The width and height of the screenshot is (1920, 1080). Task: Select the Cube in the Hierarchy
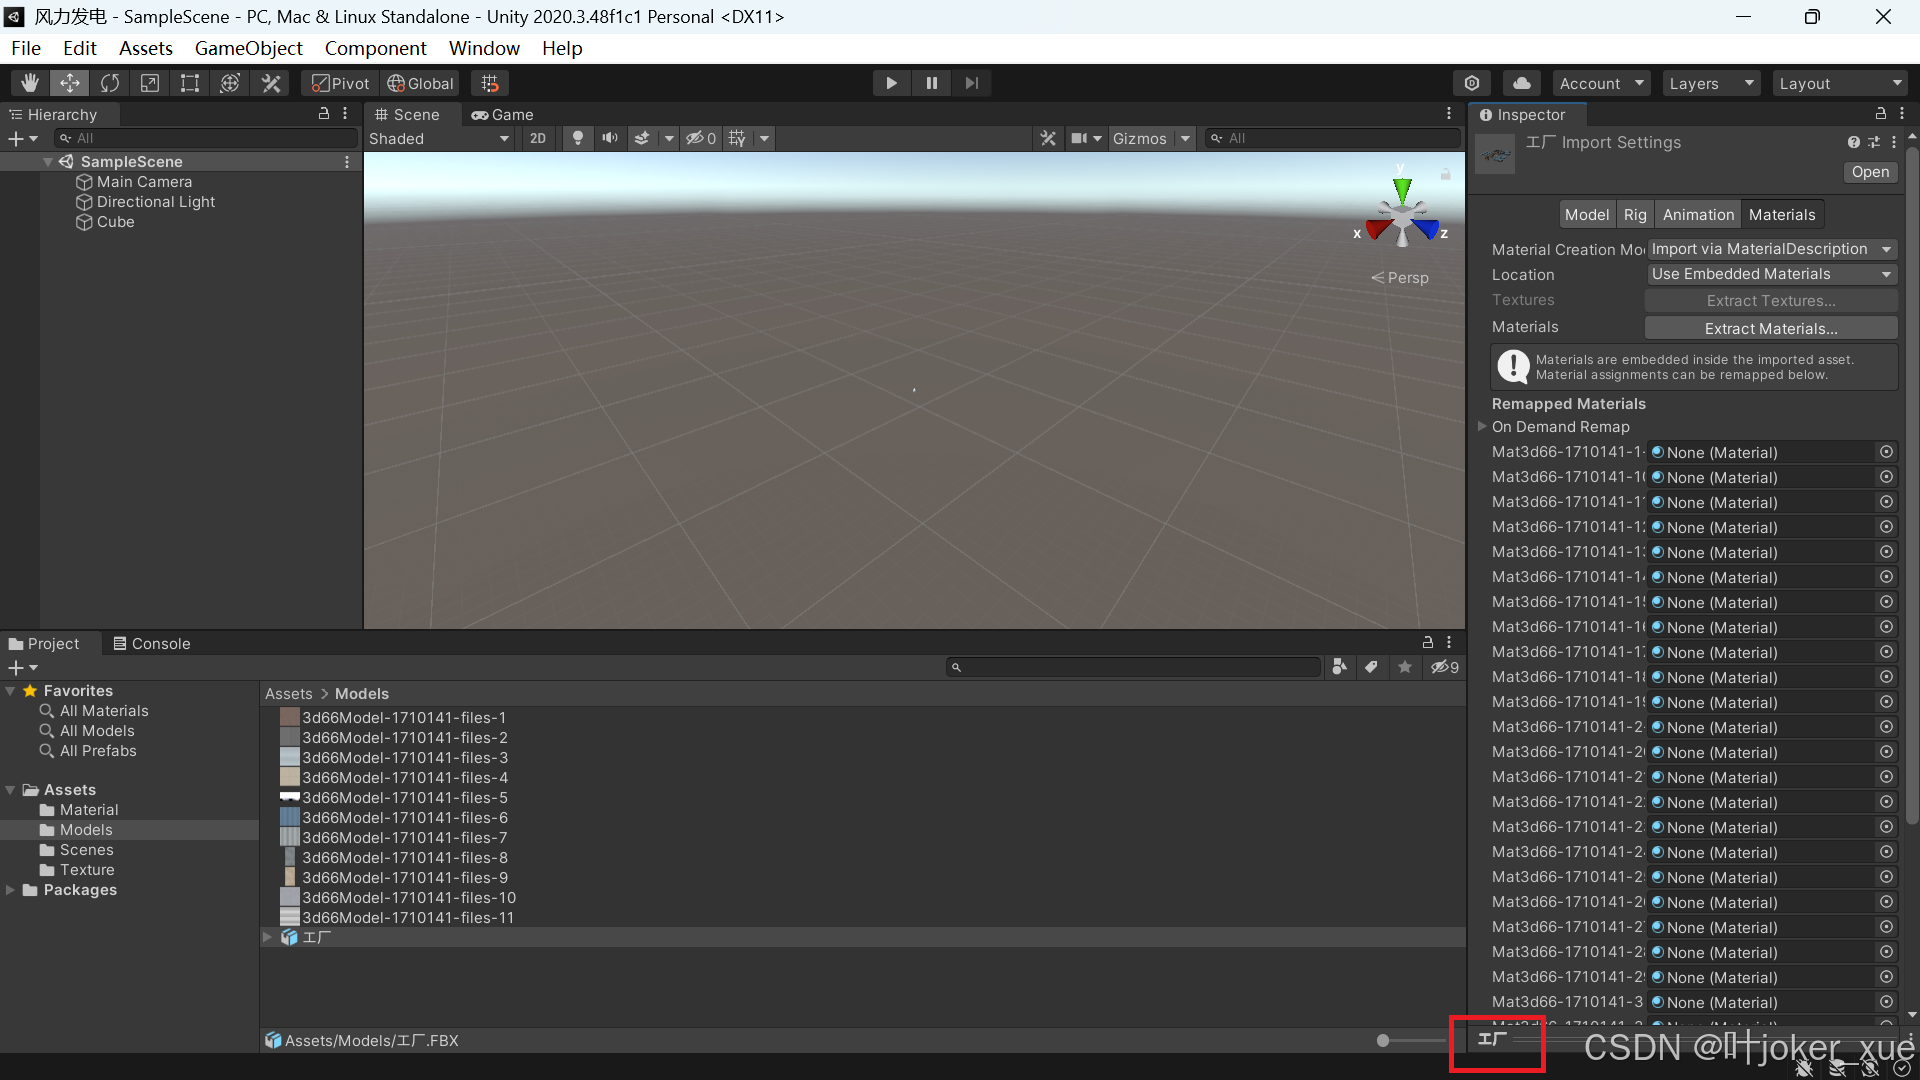coord(114,222)
